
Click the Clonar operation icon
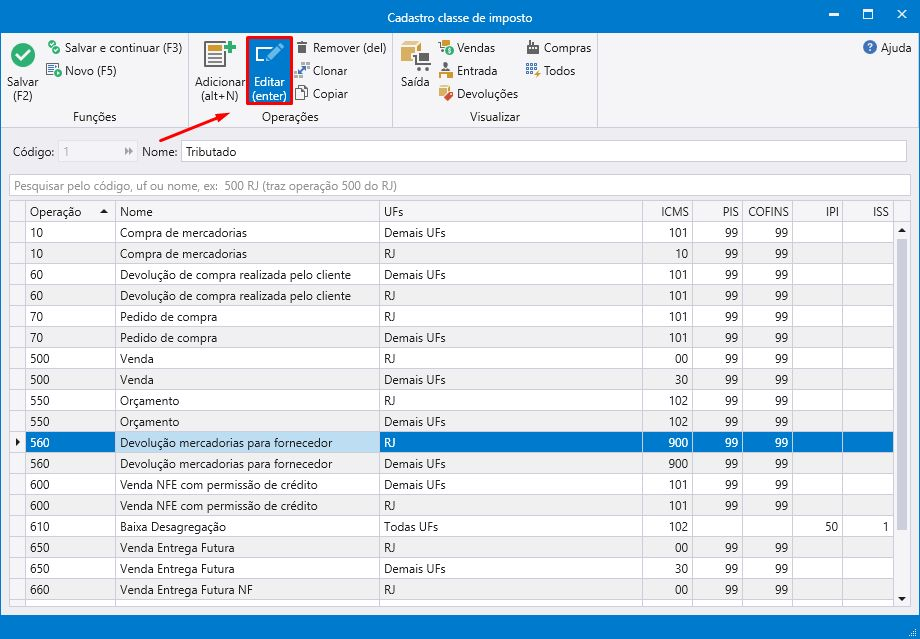(302, 71)
